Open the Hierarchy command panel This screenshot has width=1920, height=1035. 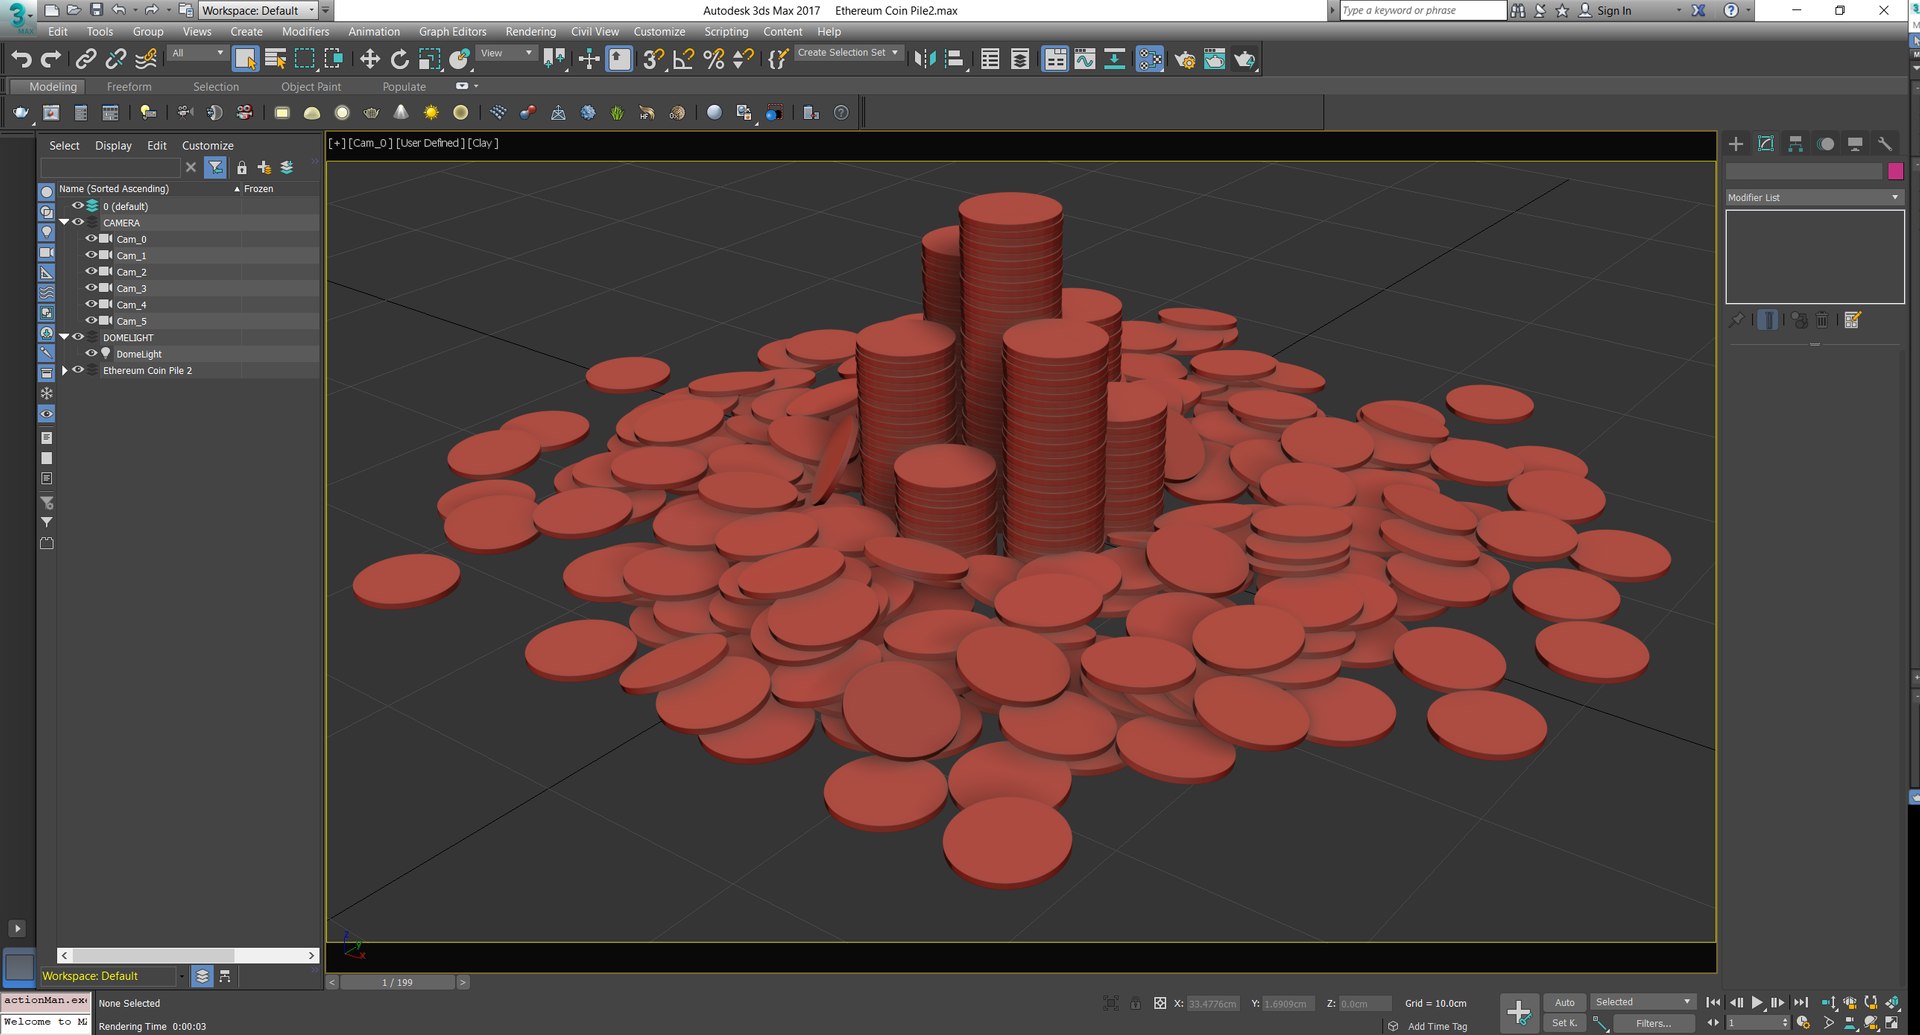[x=1796, y=144]
